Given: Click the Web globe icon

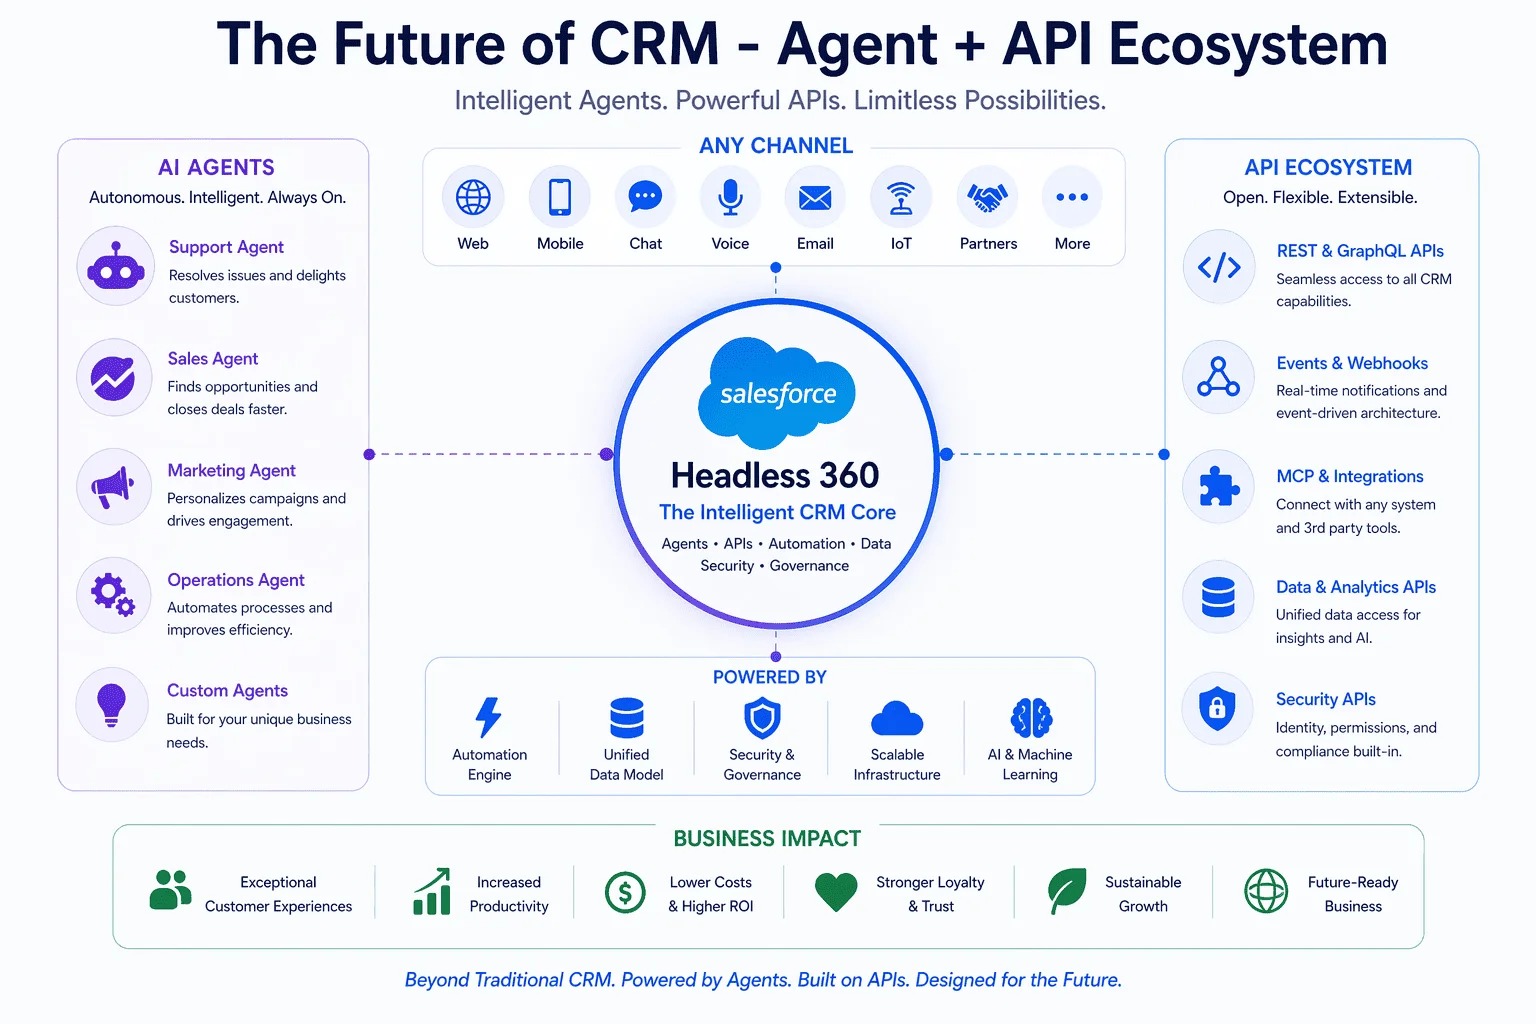Looking at the screenshot, I should [x=473, y=197].
